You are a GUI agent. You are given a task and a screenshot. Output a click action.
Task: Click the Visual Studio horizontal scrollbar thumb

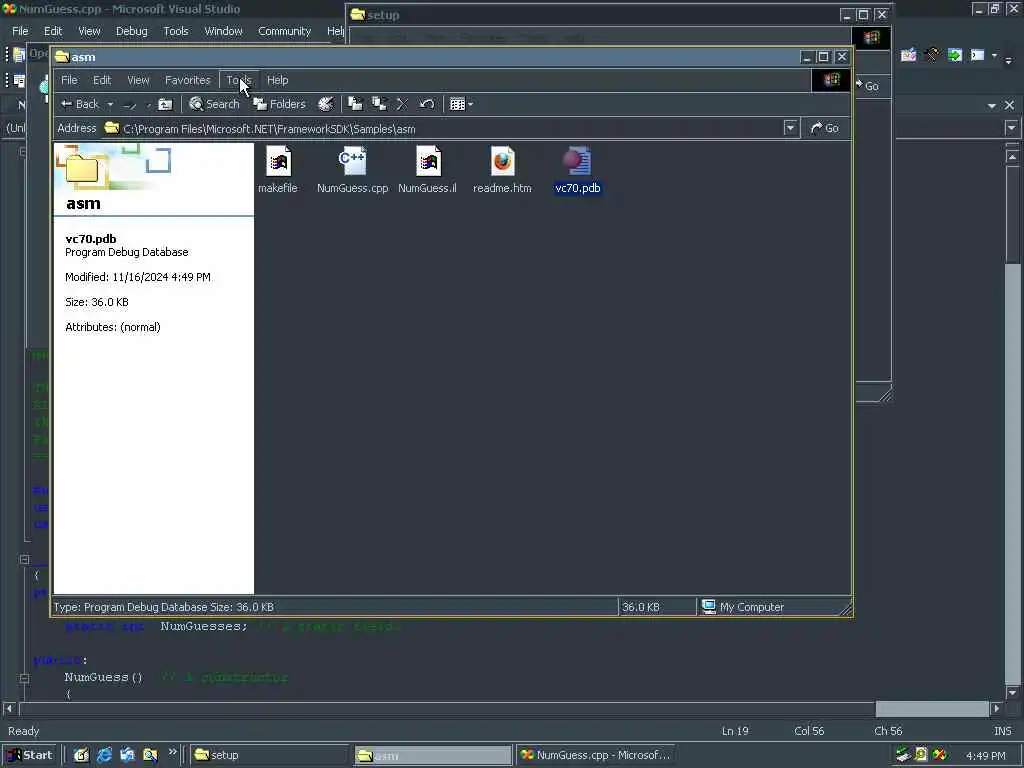point(932,709)
